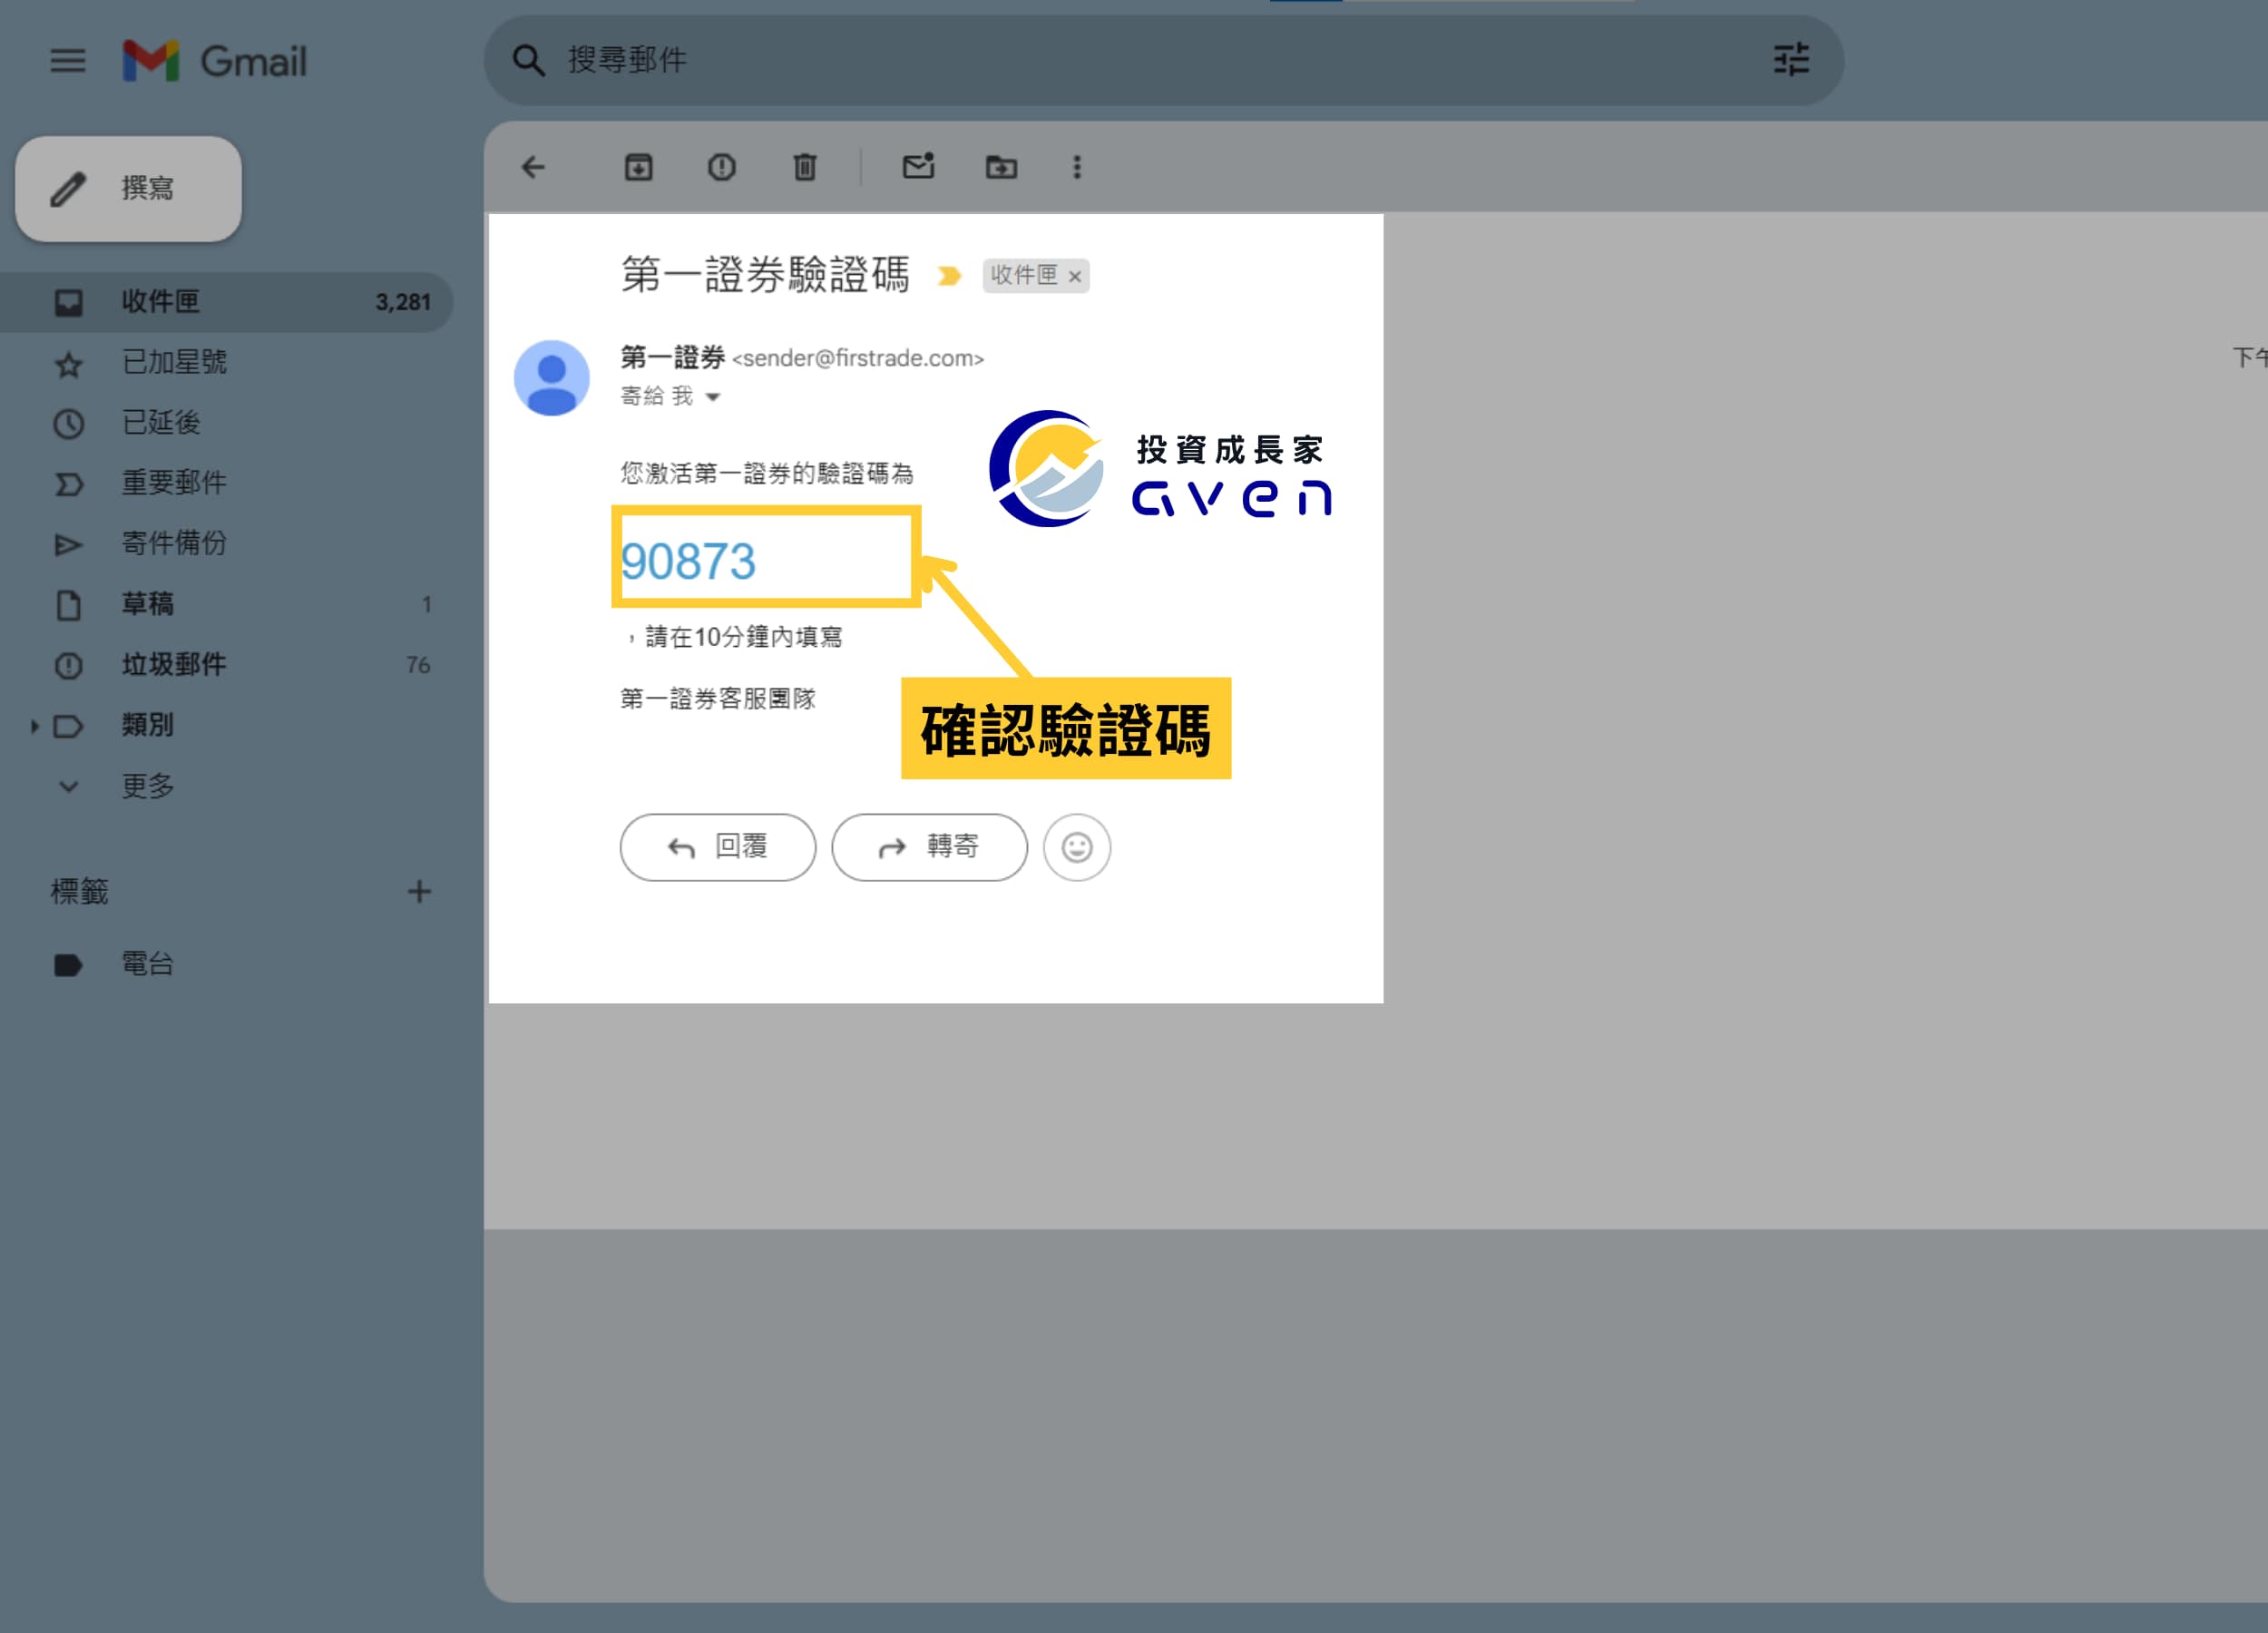Click the 標籤 labels section header
Screen dimensions: 2268x1633
[79, 891]
